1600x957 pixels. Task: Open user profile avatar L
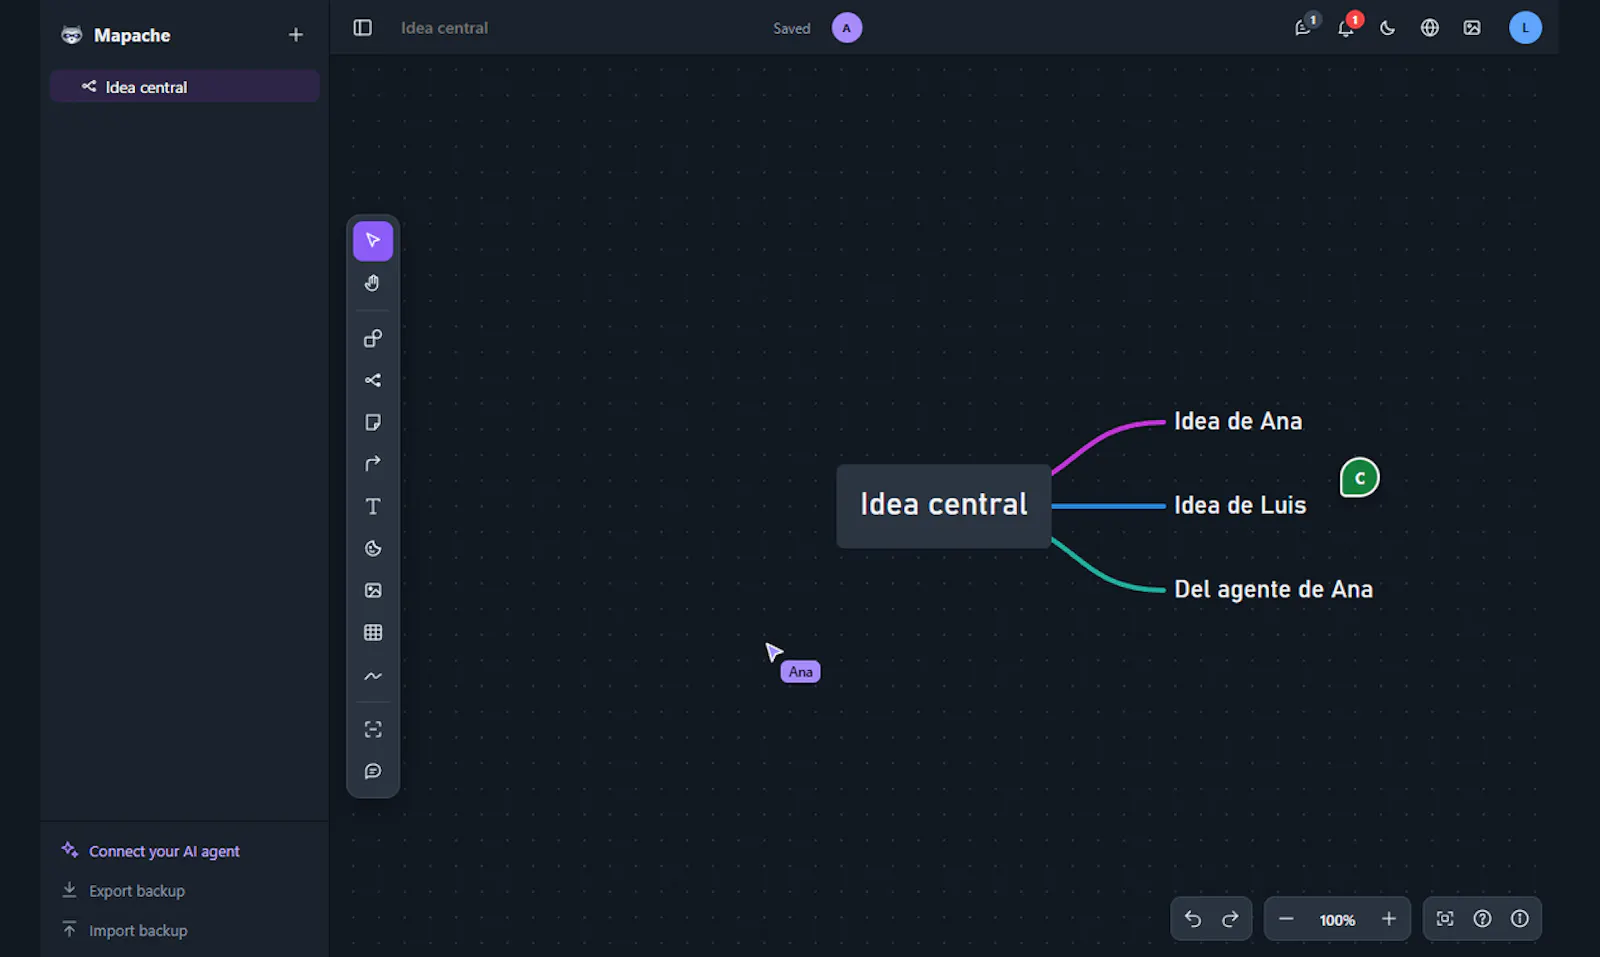pos(1525,28)
